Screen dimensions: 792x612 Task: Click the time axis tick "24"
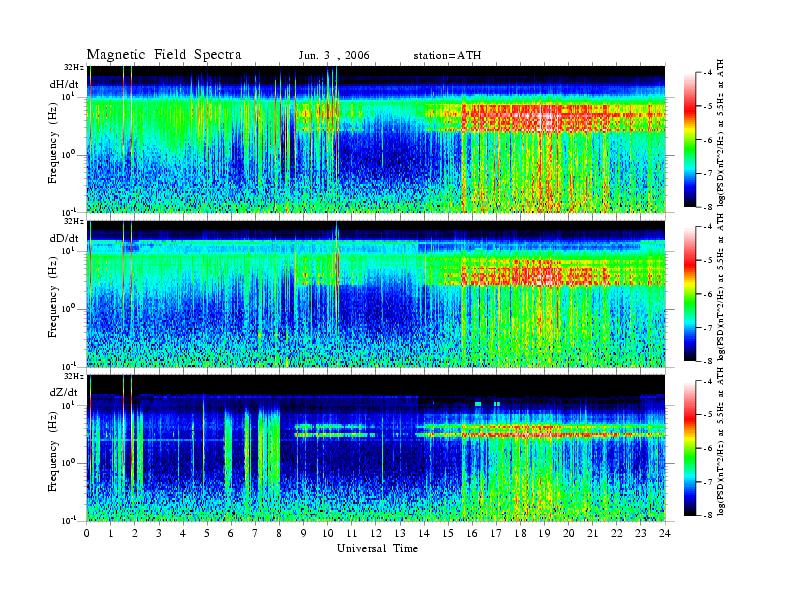pos(665,533)
